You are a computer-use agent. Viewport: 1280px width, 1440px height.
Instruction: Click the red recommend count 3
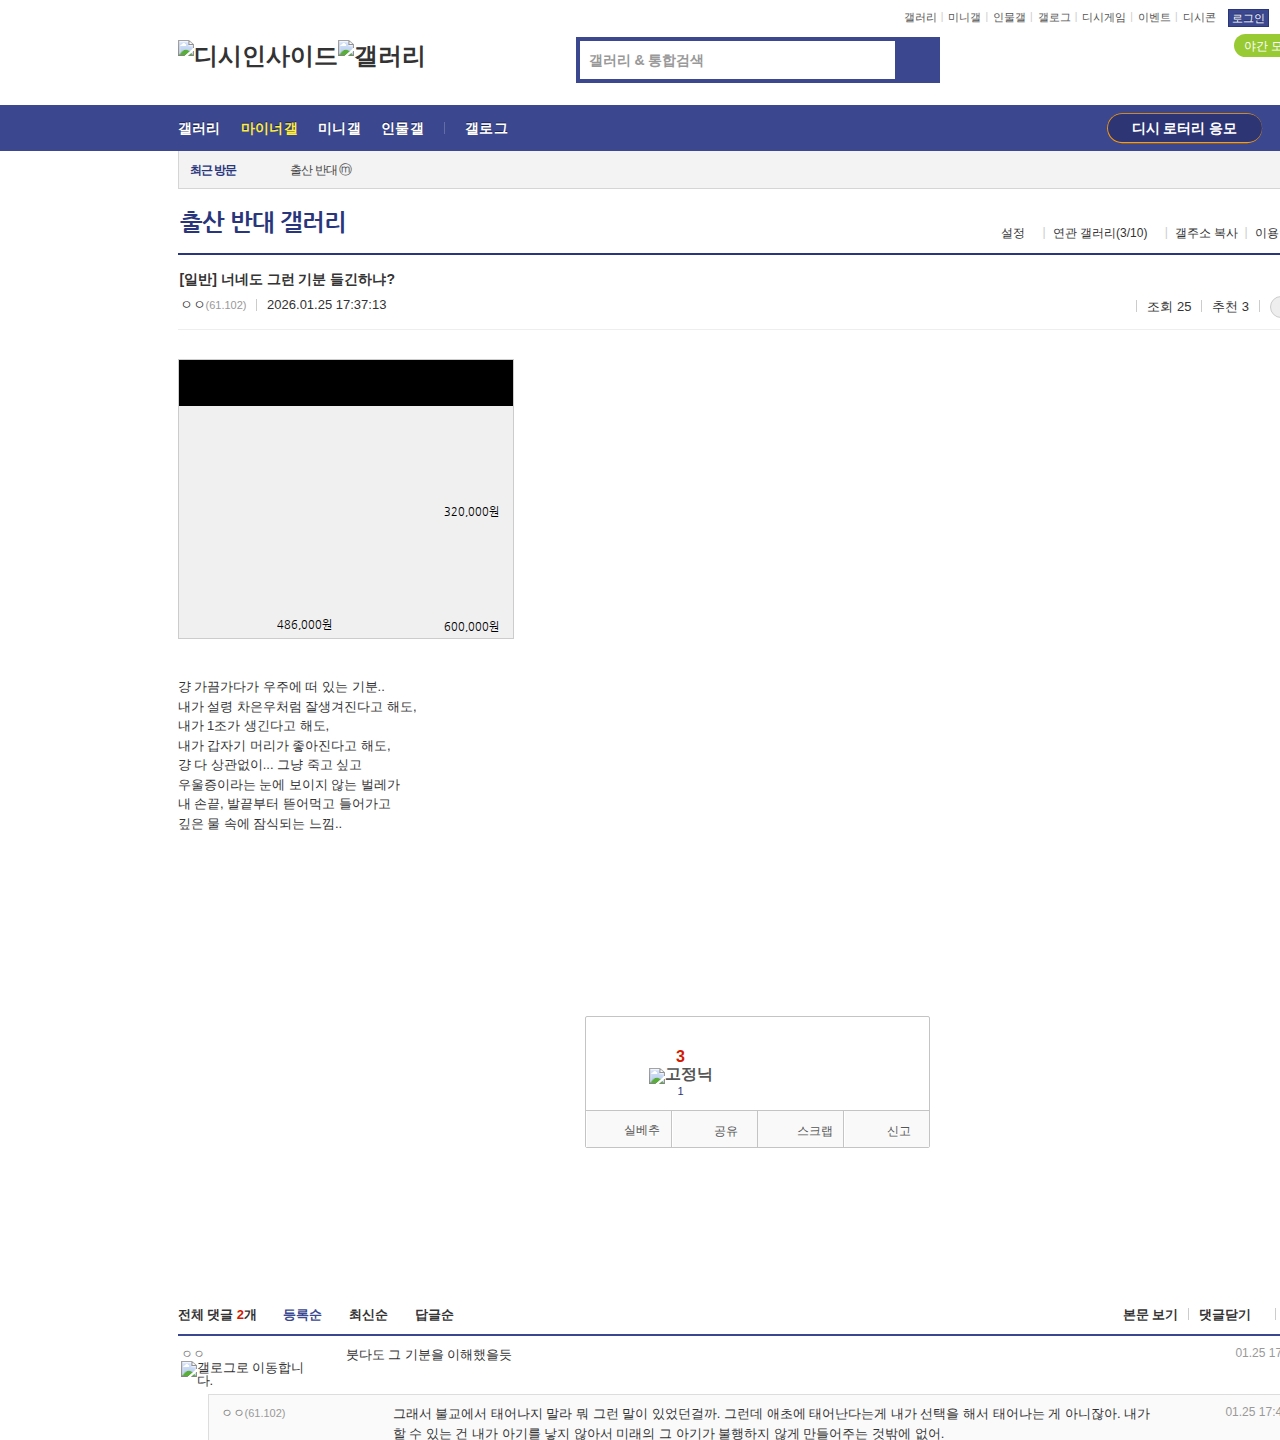click(680, 1056)
